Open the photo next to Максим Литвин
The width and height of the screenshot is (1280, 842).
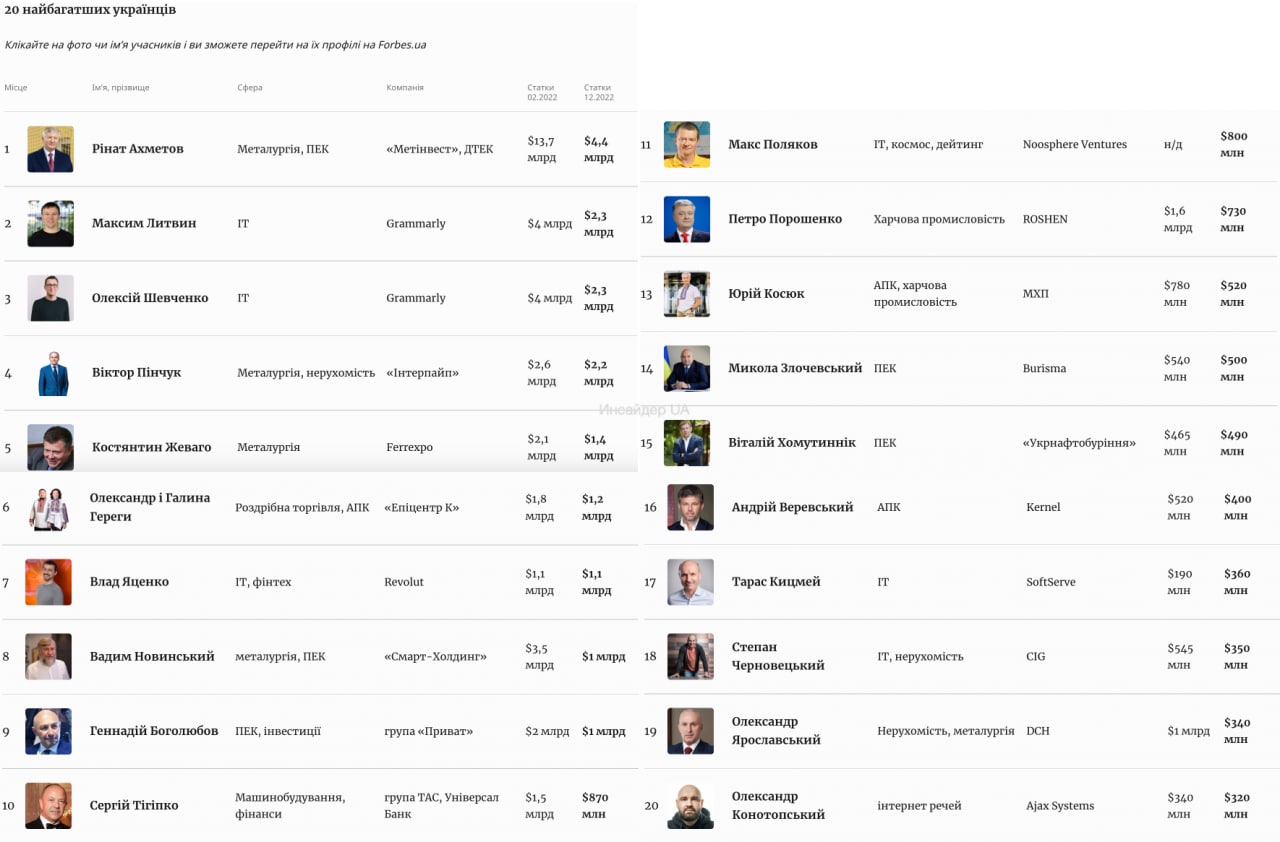[50, 224]
